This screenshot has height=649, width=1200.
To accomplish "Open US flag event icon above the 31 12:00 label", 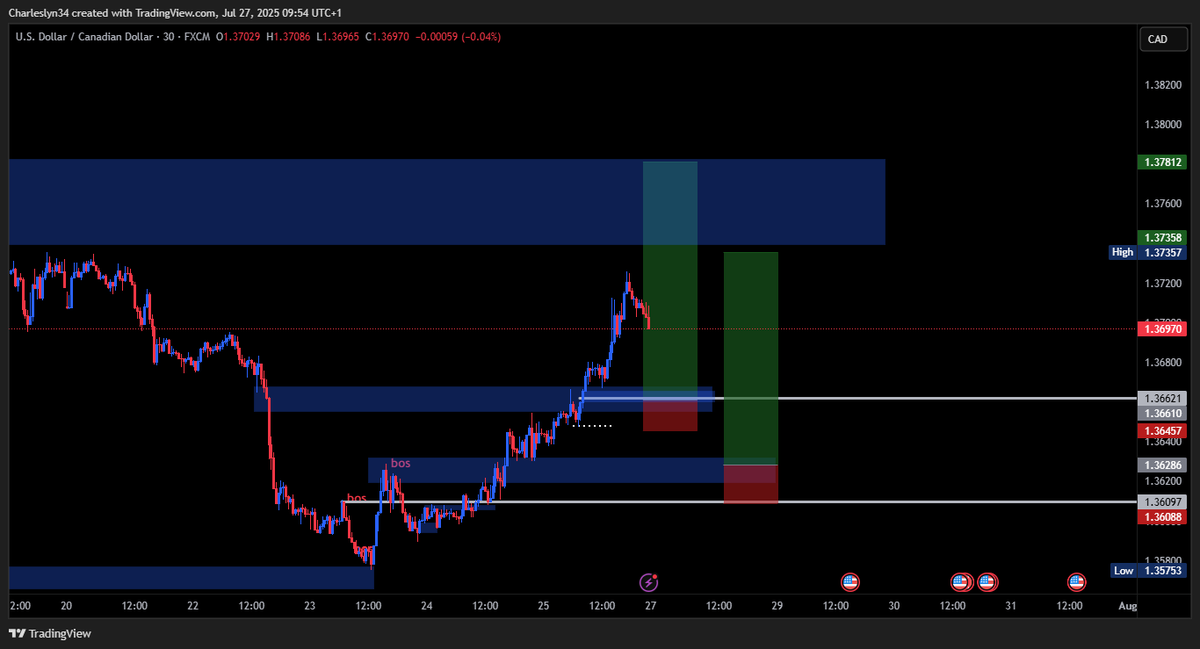I will (x=1076, y=581).
